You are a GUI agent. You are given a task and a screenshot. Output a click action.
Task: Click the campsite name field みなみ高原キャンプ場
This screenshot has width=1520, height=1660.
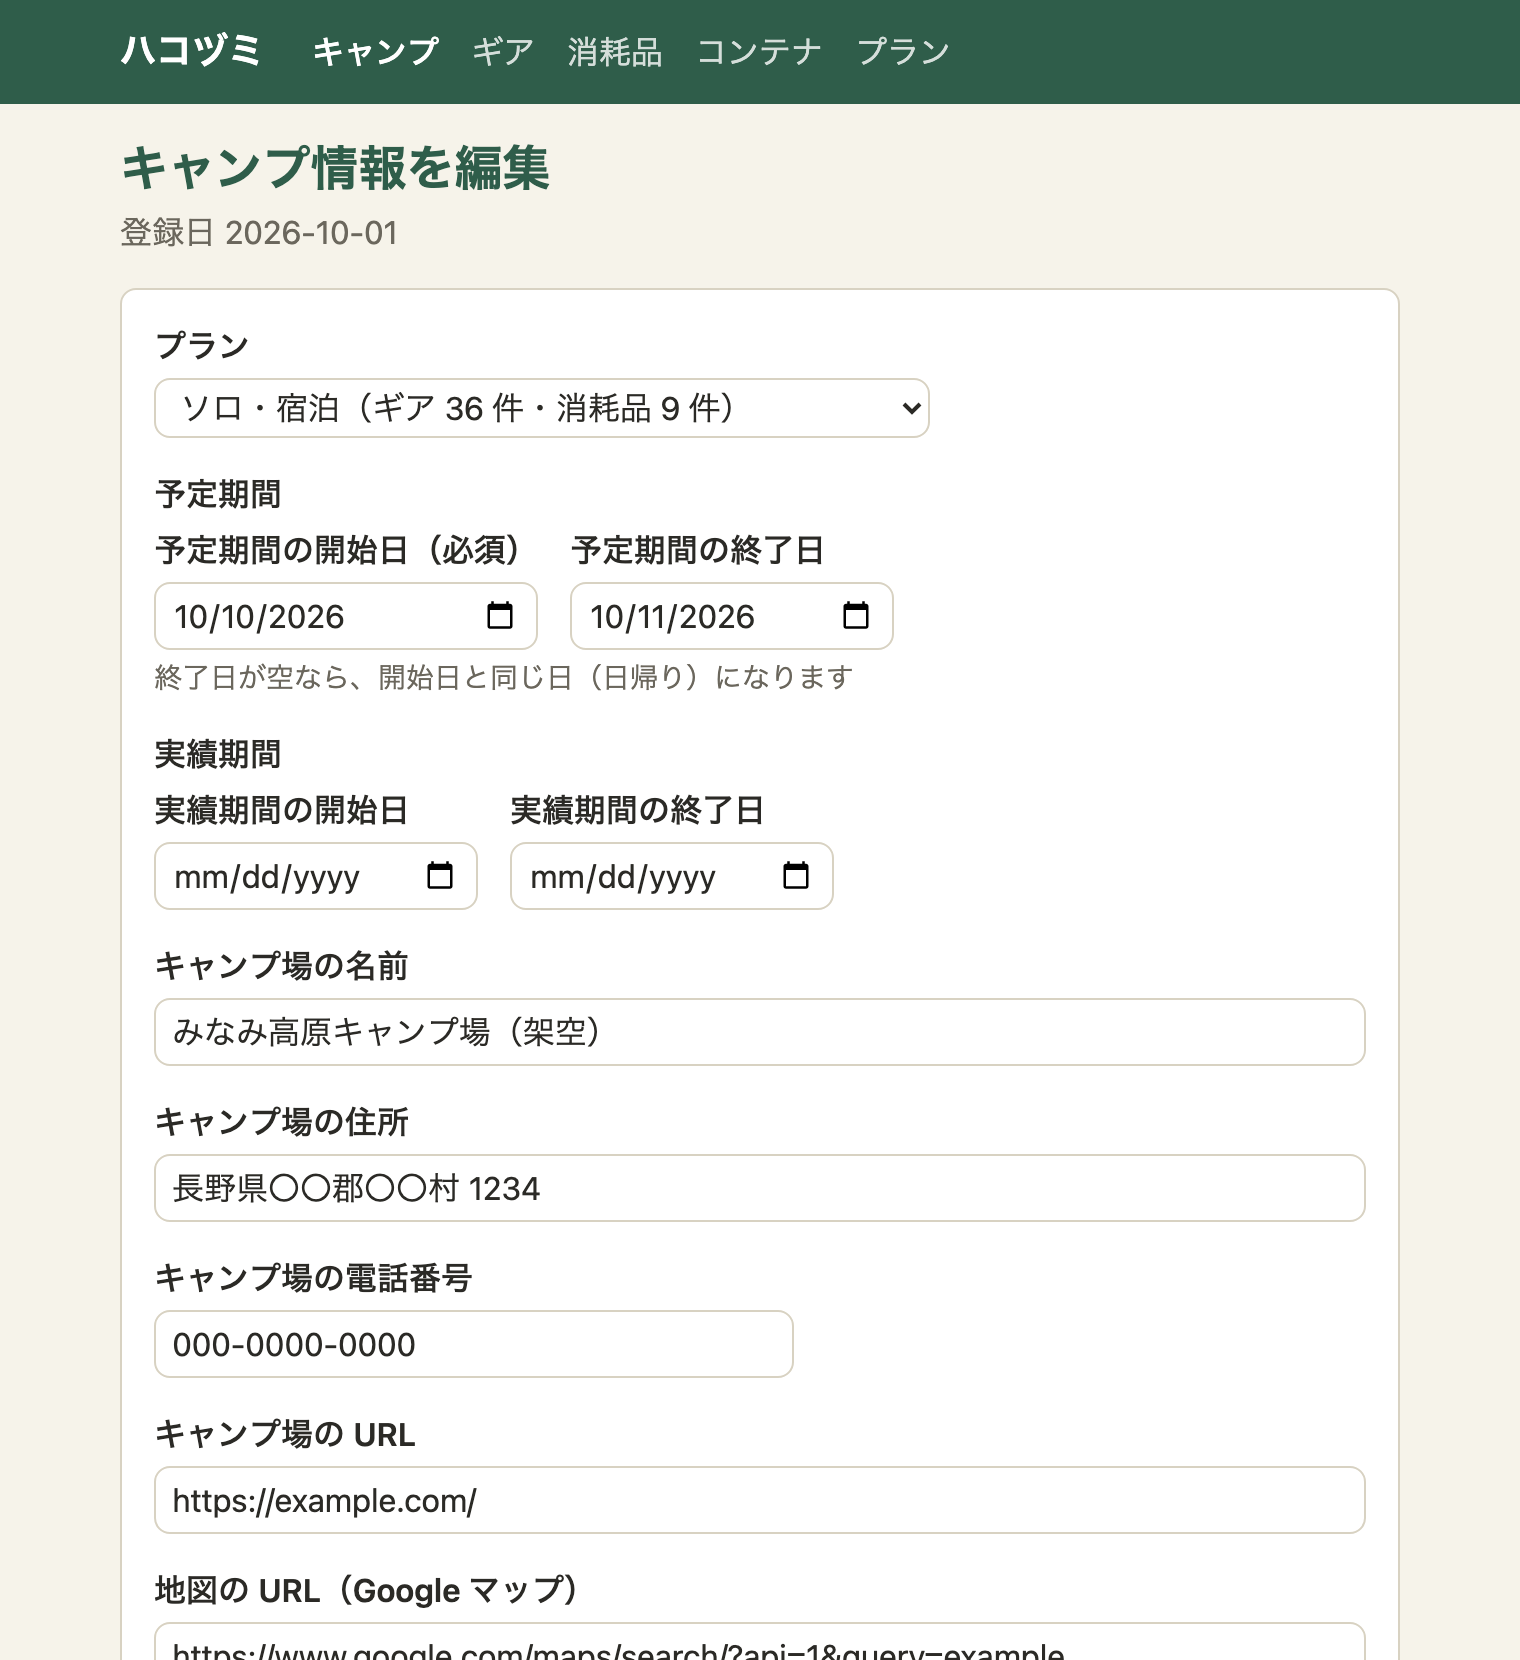(x=760, y=1032)
